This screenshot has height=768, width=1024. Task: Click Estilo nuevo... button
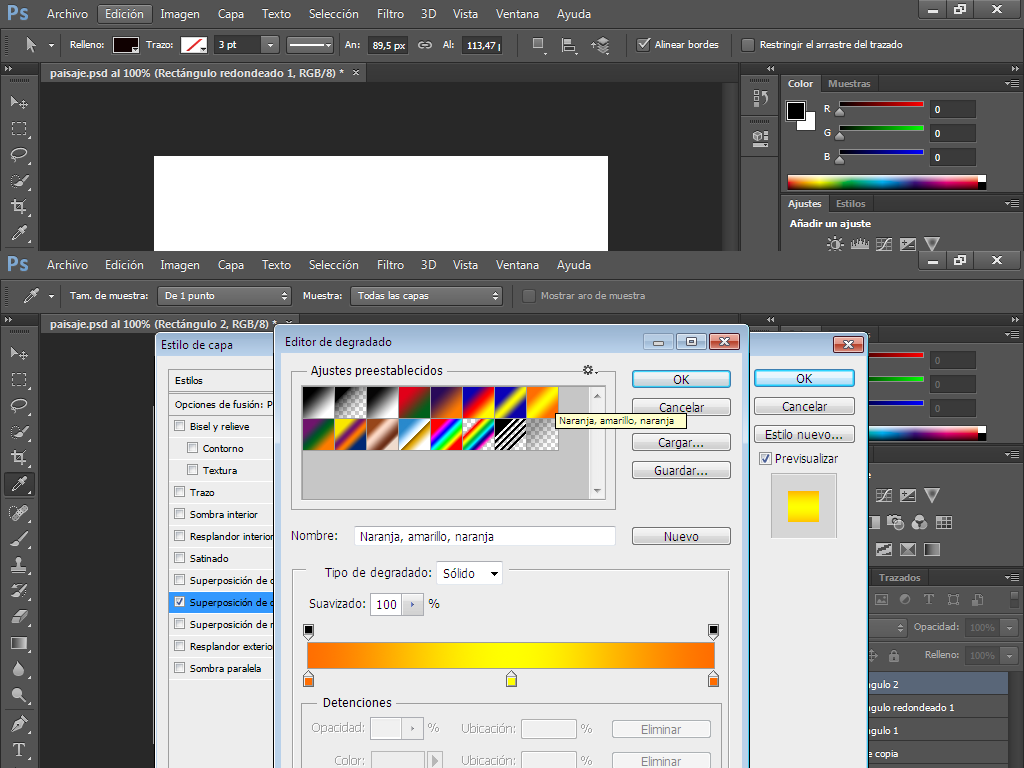[x=804, y=434]
